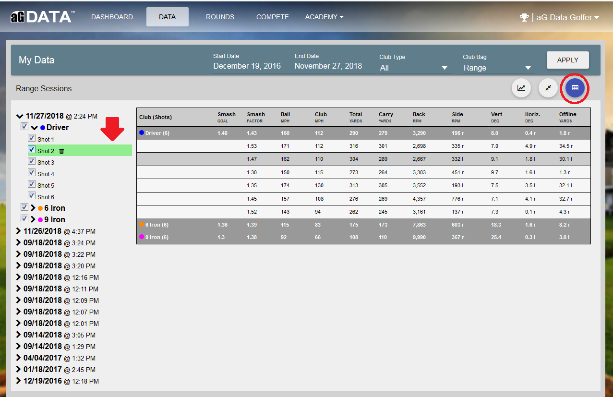Open the Club Bag dropdown showing Range

(x=497, y=68)
